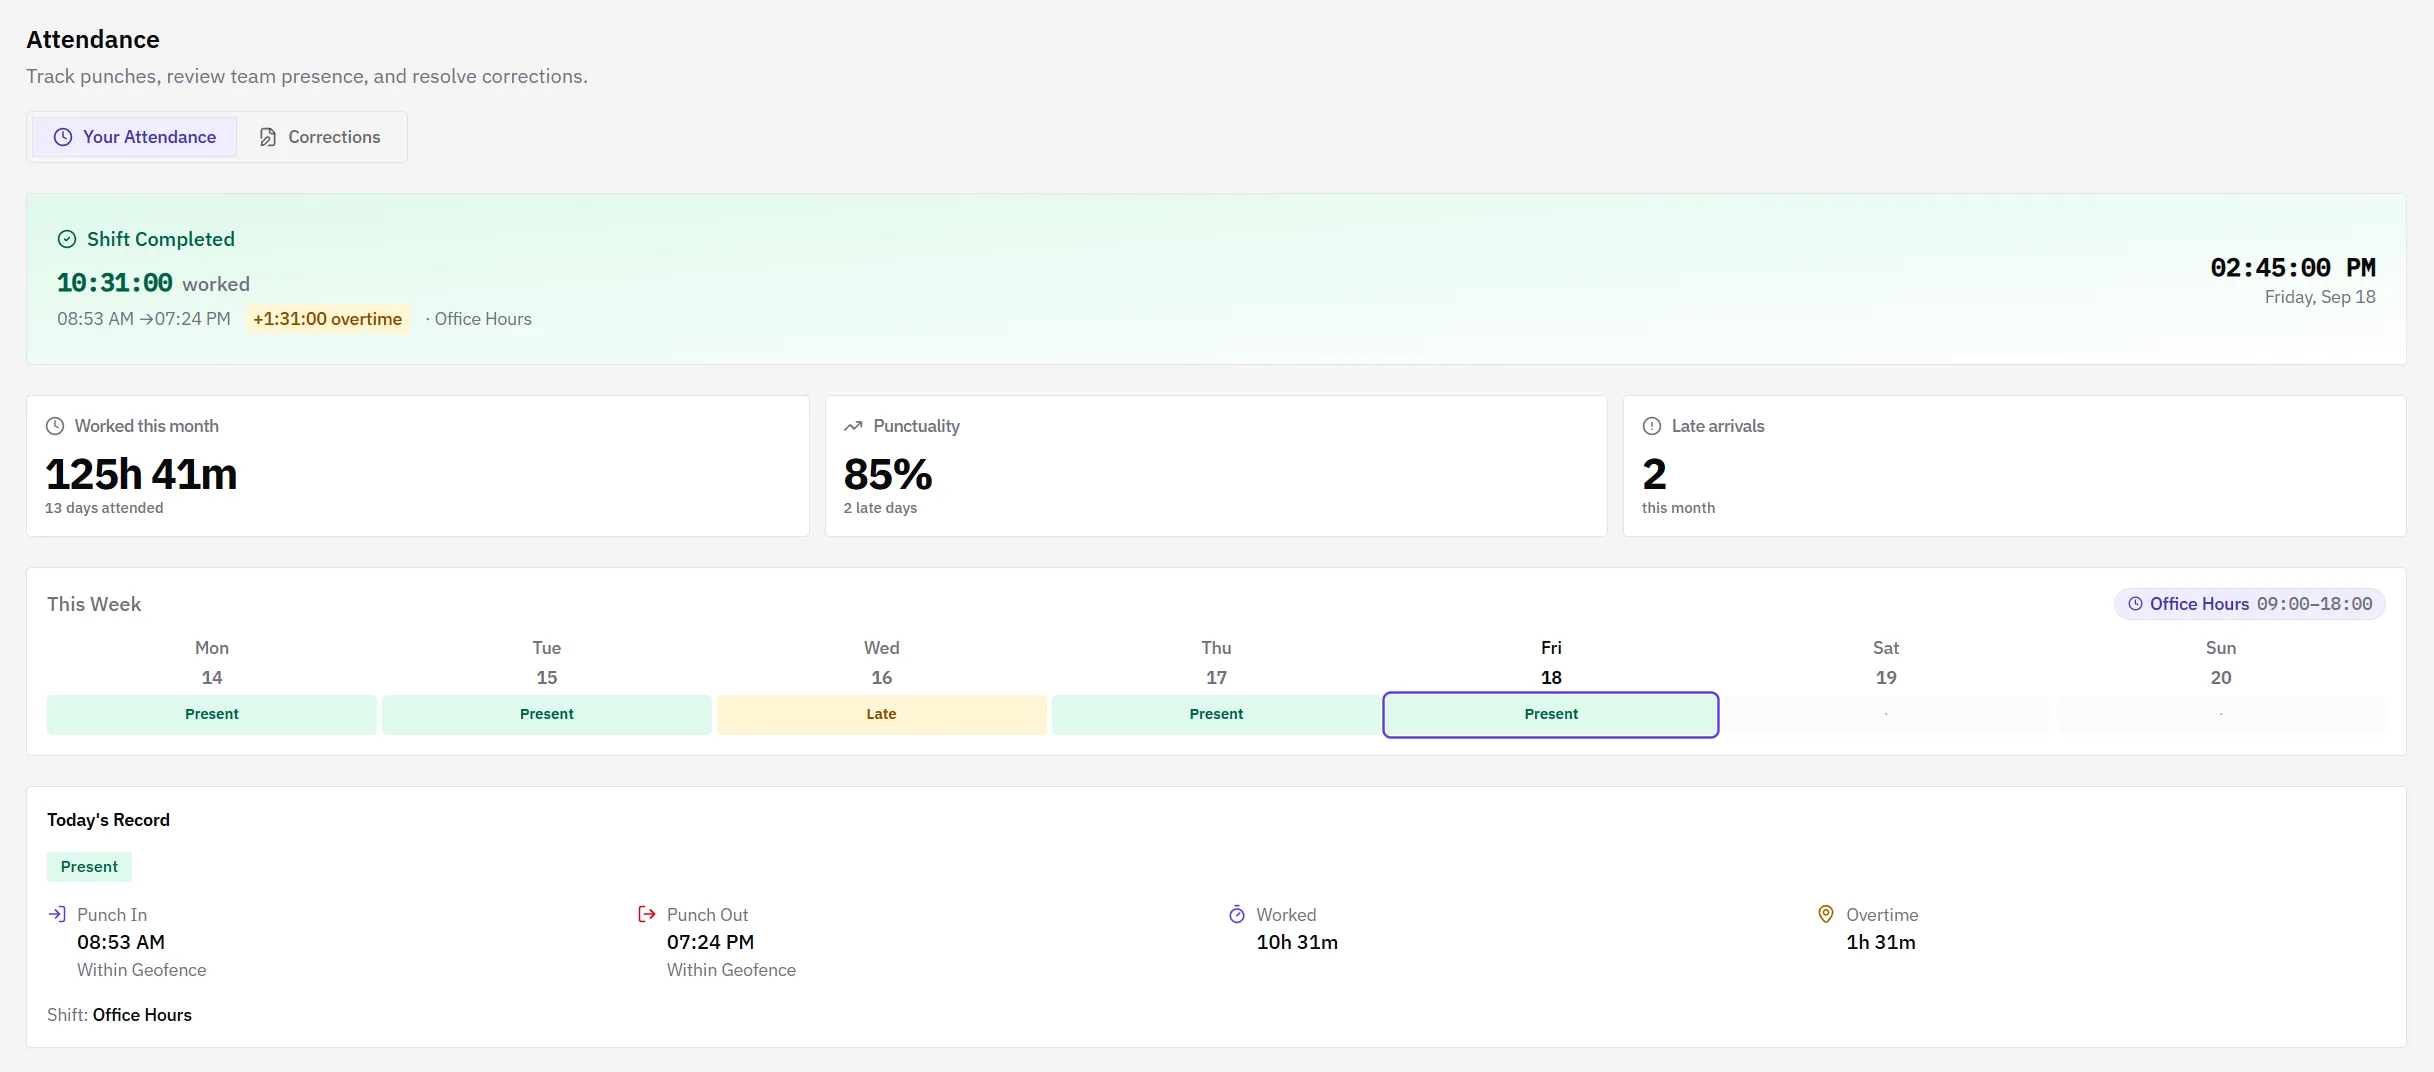This screenshot has height=1072, width=2434.
Task: Select Tuesday 15 Present day cell
Action: 547,714
